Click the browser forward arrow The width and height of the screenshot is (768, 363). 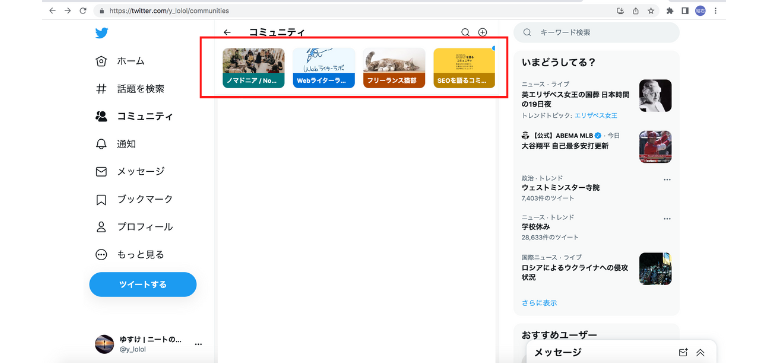click(x=68, y=10)
